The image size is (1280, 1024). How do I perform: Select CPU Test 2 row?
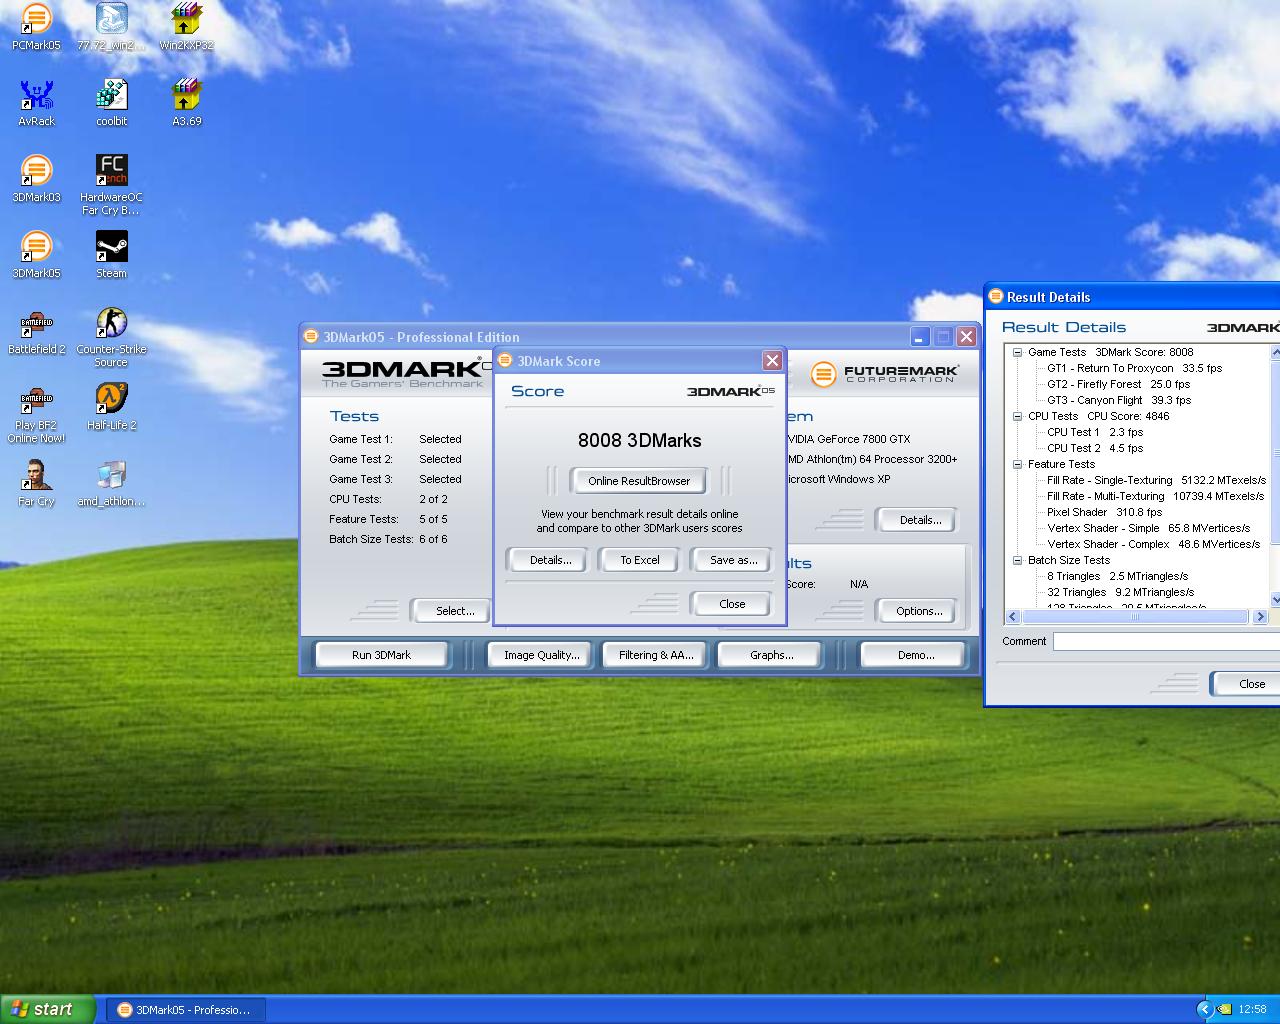[1095, 448]
